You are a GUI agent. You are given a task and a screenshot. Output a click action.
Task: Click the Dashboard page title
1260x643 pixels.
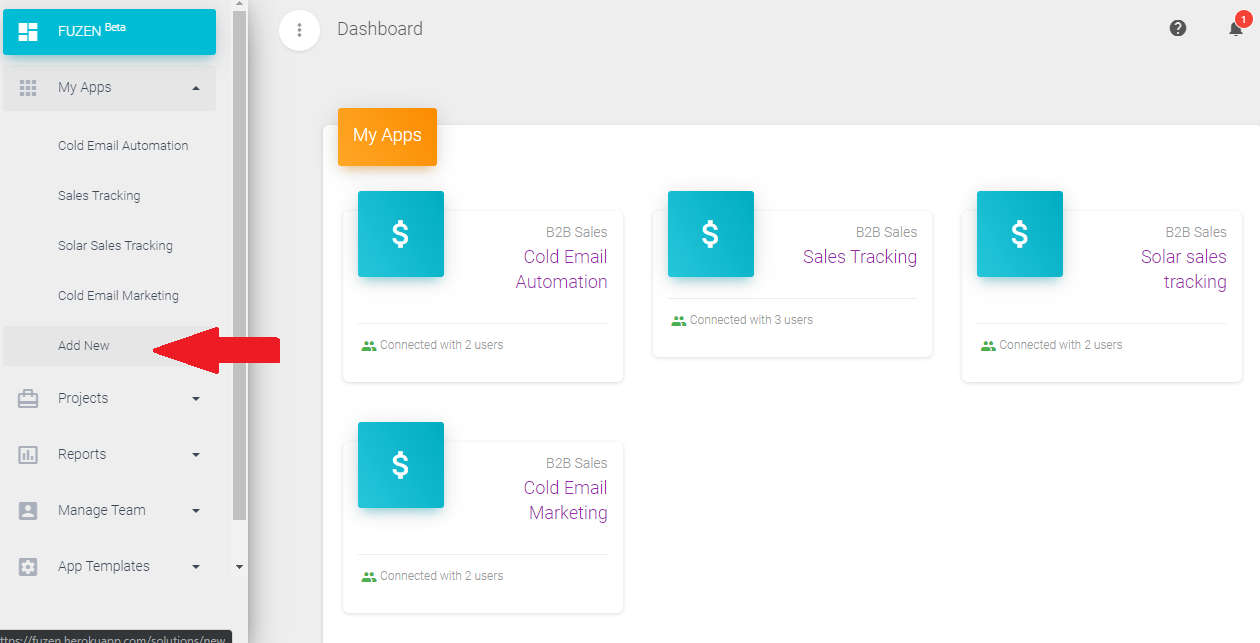(380, 29)
